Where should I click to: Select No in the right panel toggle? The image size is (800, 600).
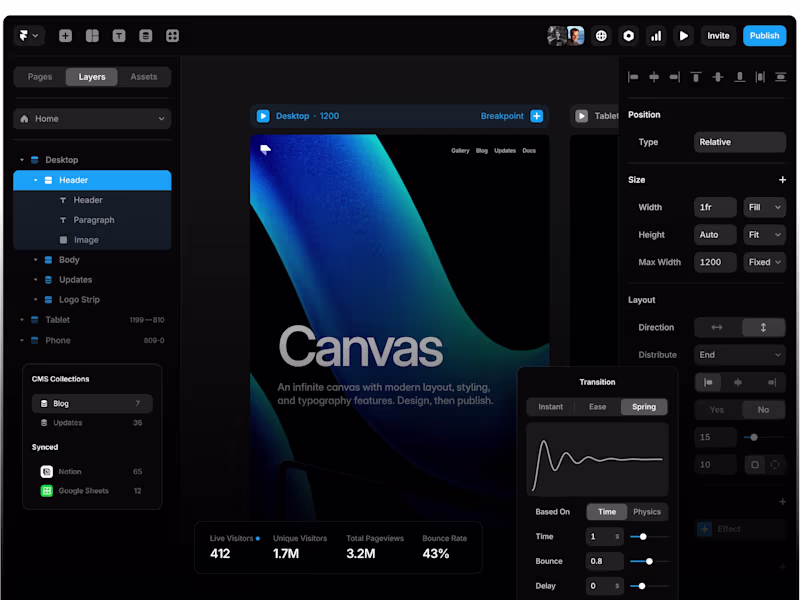pyautogui.click(x=763, y=409)
